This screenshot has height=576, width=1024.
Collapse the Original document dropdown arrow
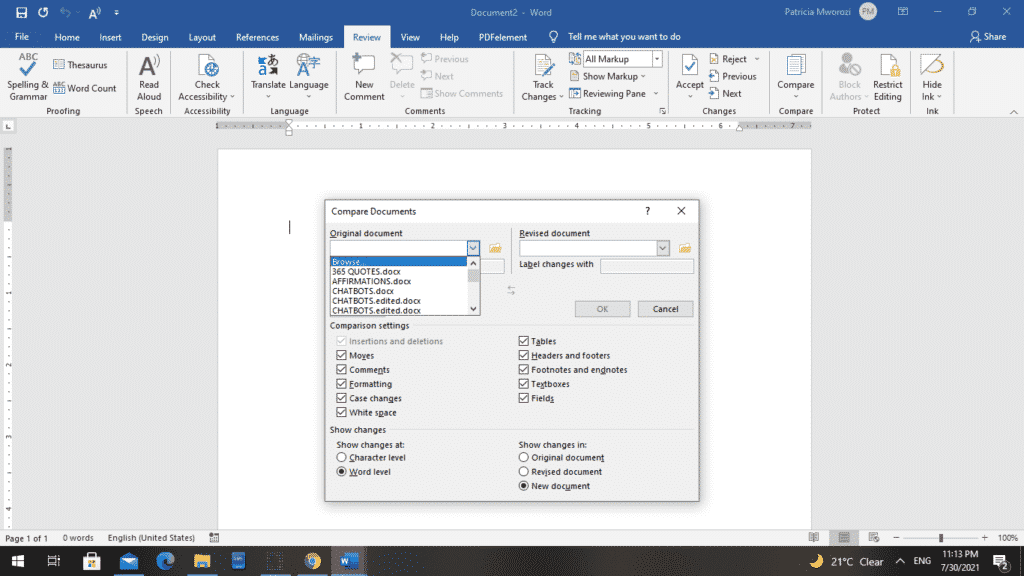(x=473, y=248)
